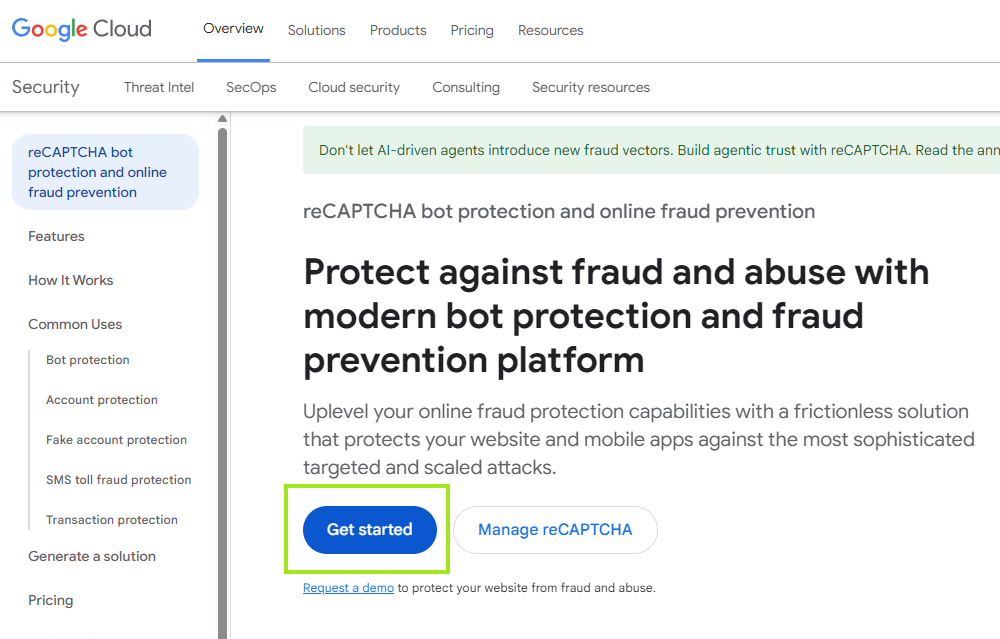Click the Google Cloud logo
This screenshot has width=1000, height=639.
point(82,29)
